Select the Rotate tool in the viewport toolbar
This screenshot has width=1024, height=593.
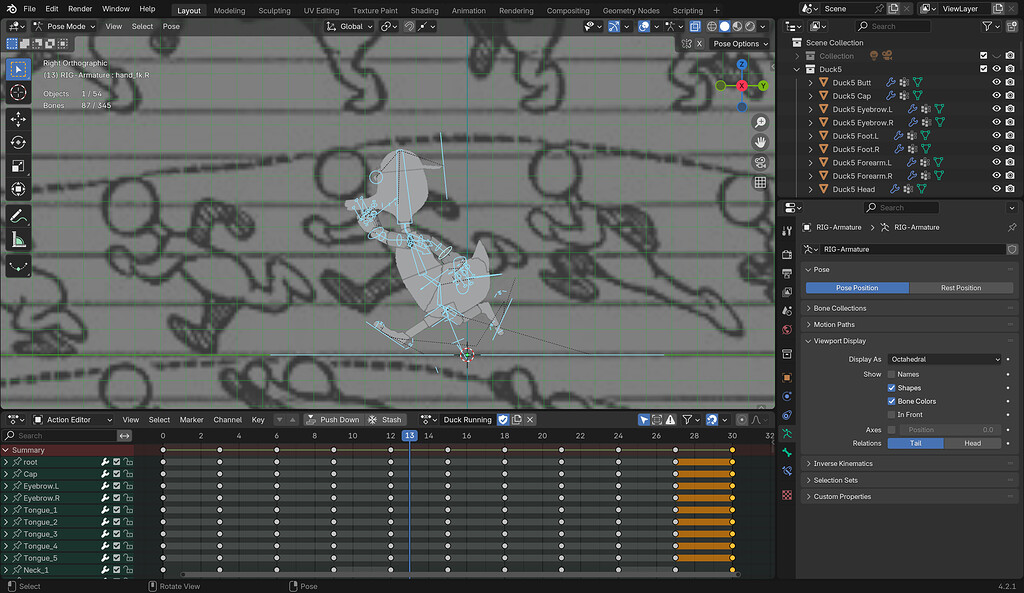(18, 142)
